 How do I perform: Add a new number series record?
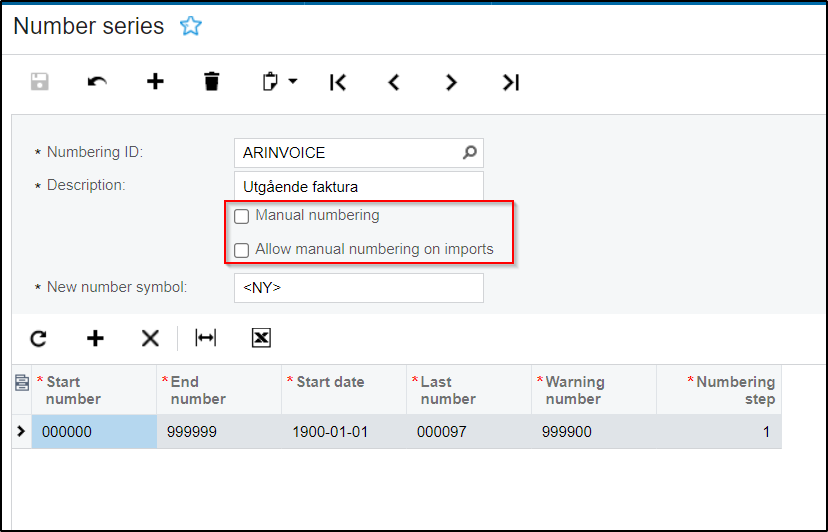(155, 82)
